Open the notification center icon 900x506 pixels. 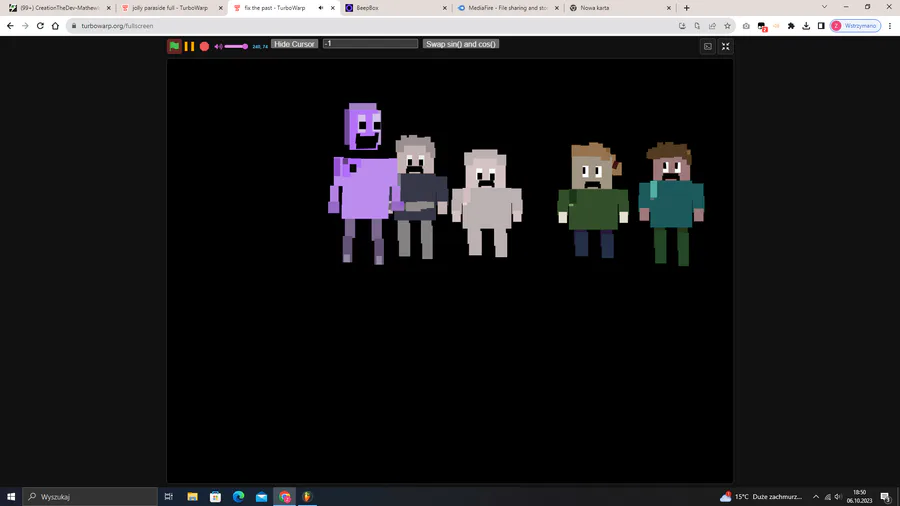point(886,497)
